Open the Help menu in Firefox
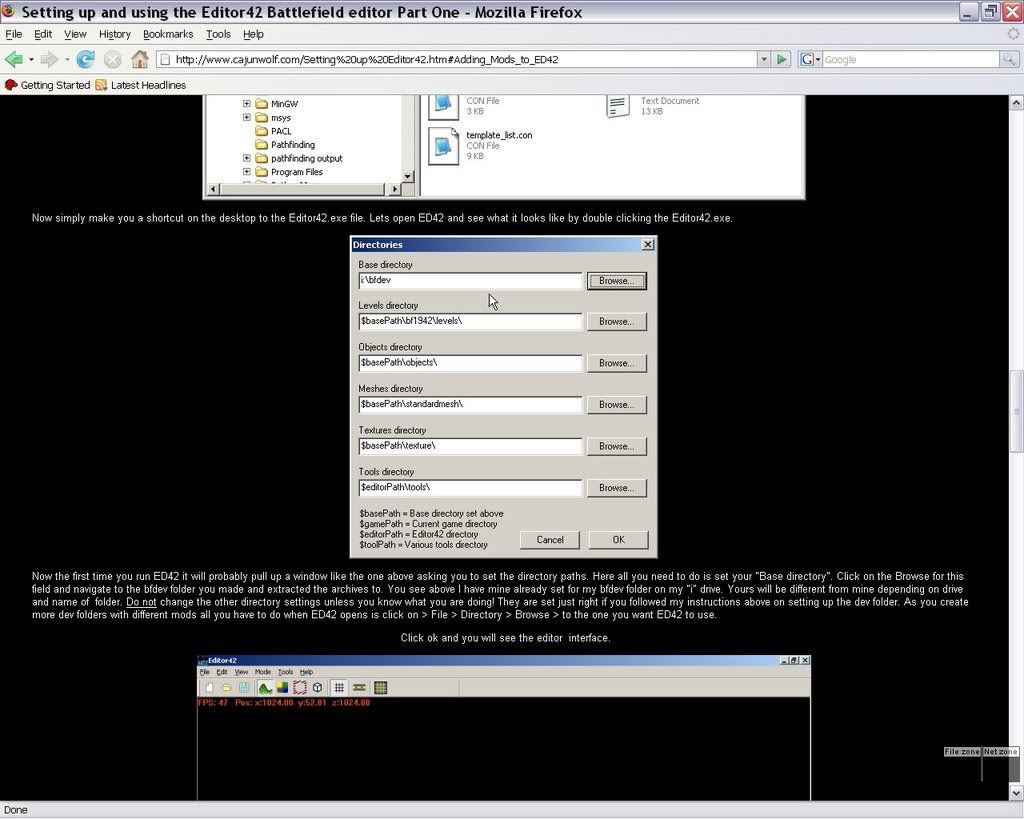Image resolution: width=1024 pixels, height=819 pixels. 253,34
